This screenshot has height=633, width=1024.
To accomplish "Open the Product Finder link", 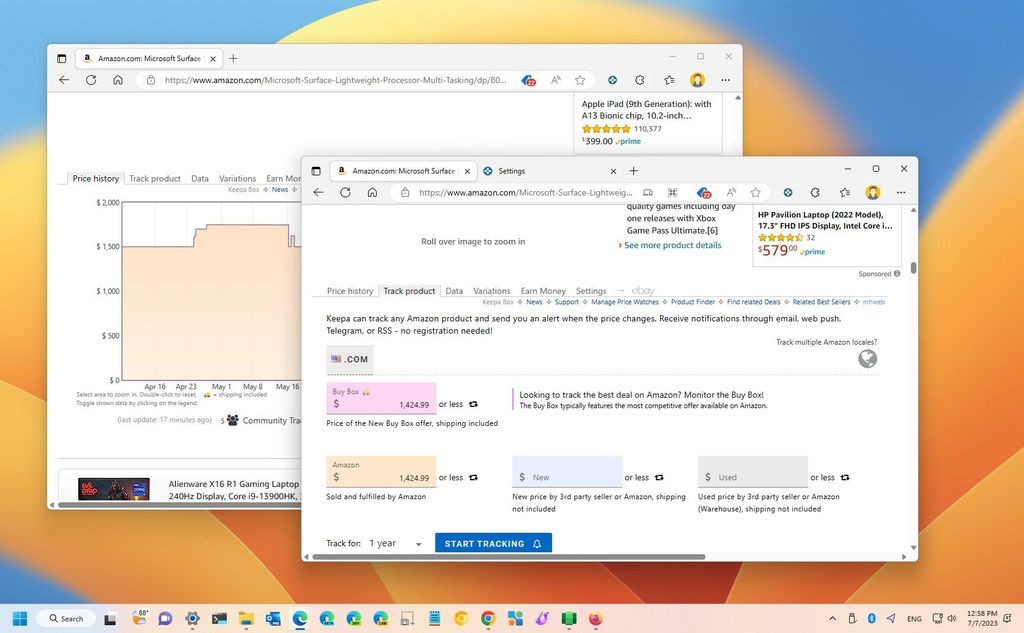I will point(692,302).
